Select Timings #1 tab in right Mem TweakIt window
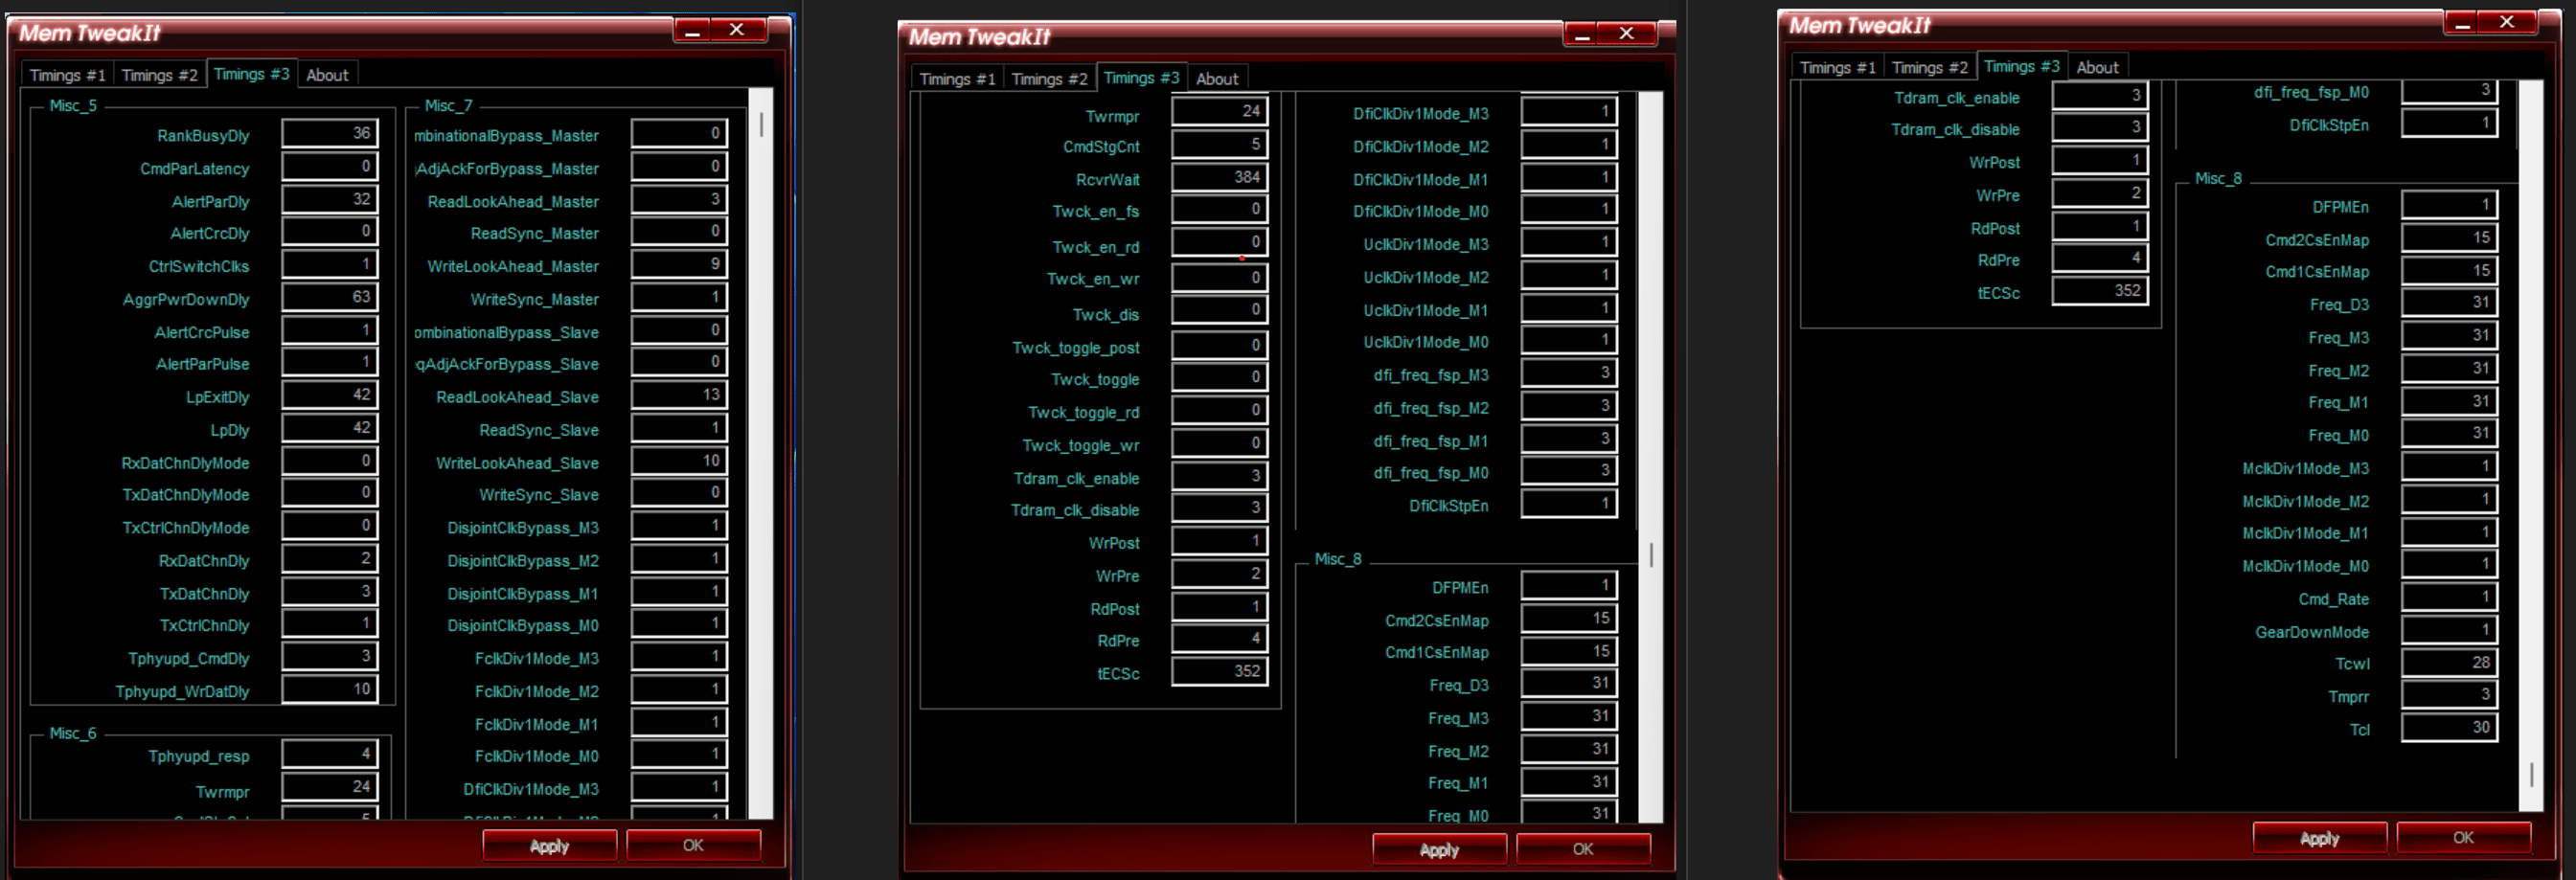 (x=1837, y=68)
